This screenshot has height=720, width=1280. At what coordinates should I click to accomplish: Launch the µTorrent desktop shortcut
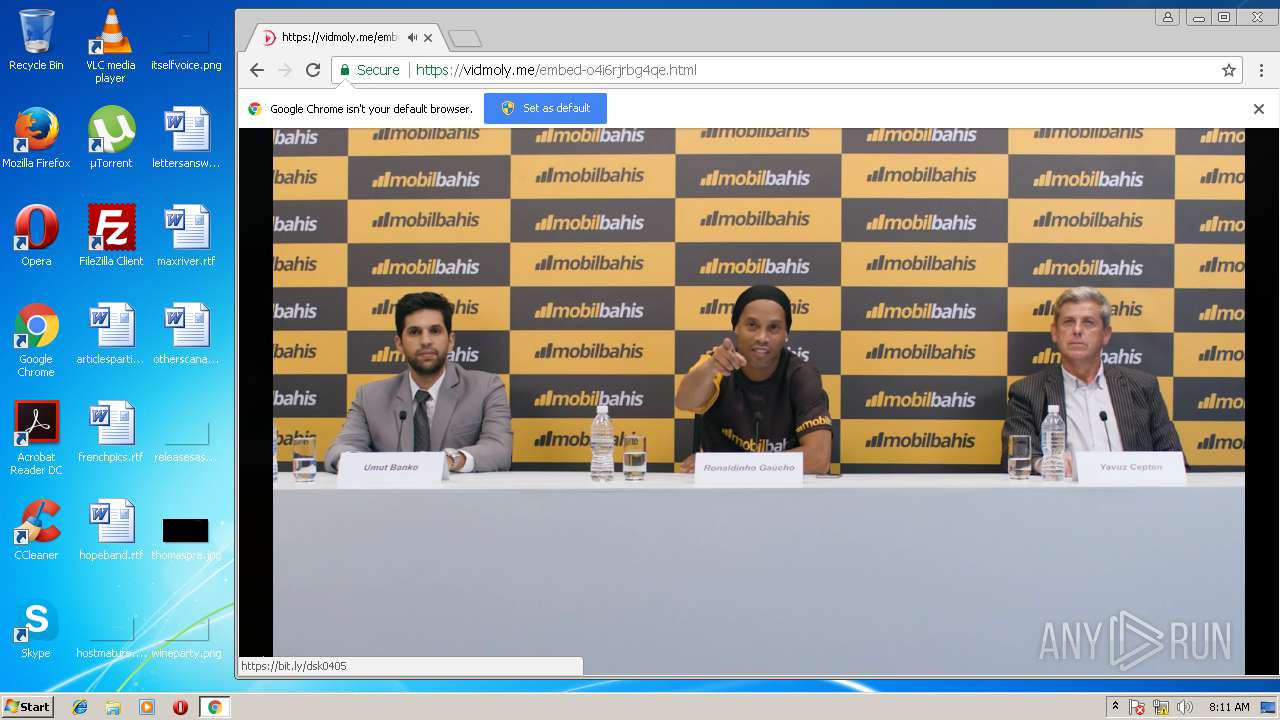pyautogui.click(x=110, y=137)
